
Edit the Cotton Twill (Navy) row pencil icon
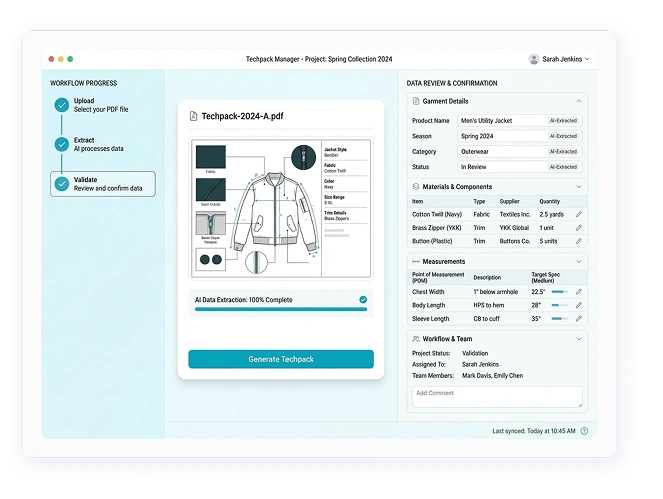point(579,214)
